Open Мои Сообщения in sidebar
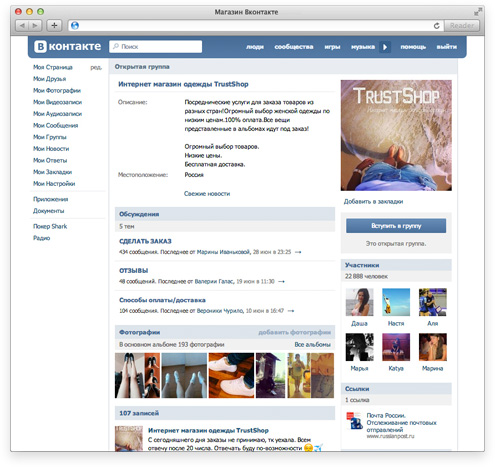Screen dimensions: 495x467 coord(55,126)
